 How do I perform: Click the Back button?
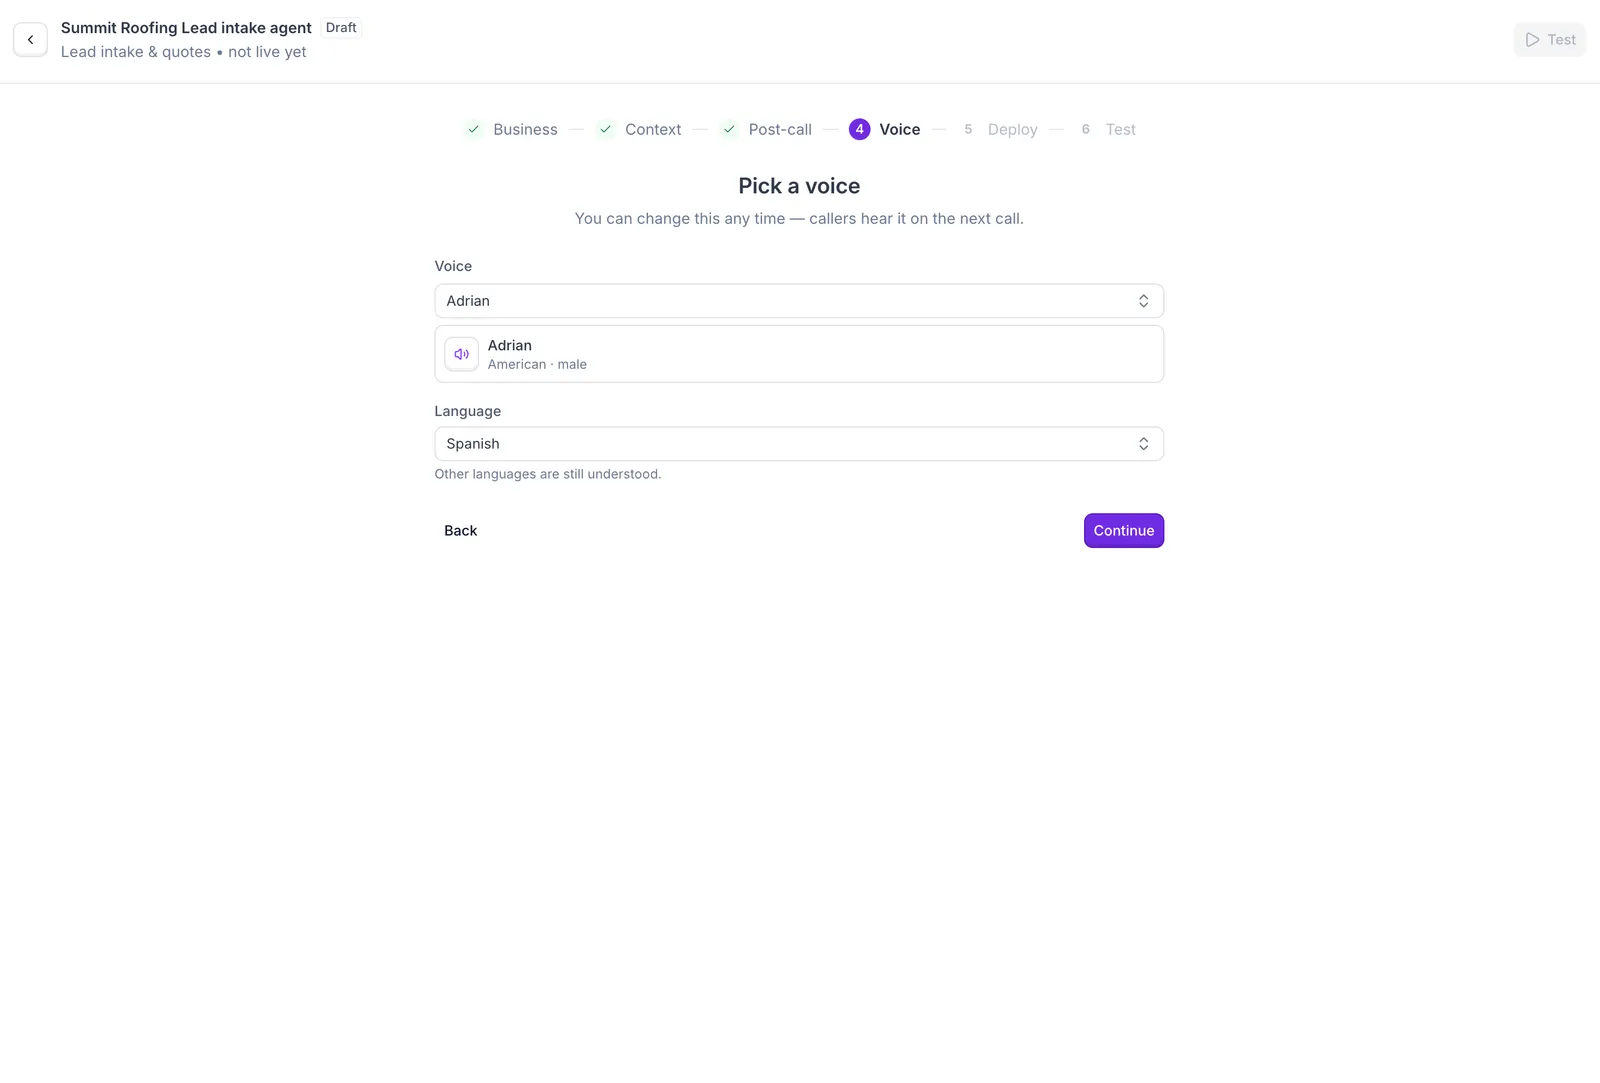pos(461,531)
